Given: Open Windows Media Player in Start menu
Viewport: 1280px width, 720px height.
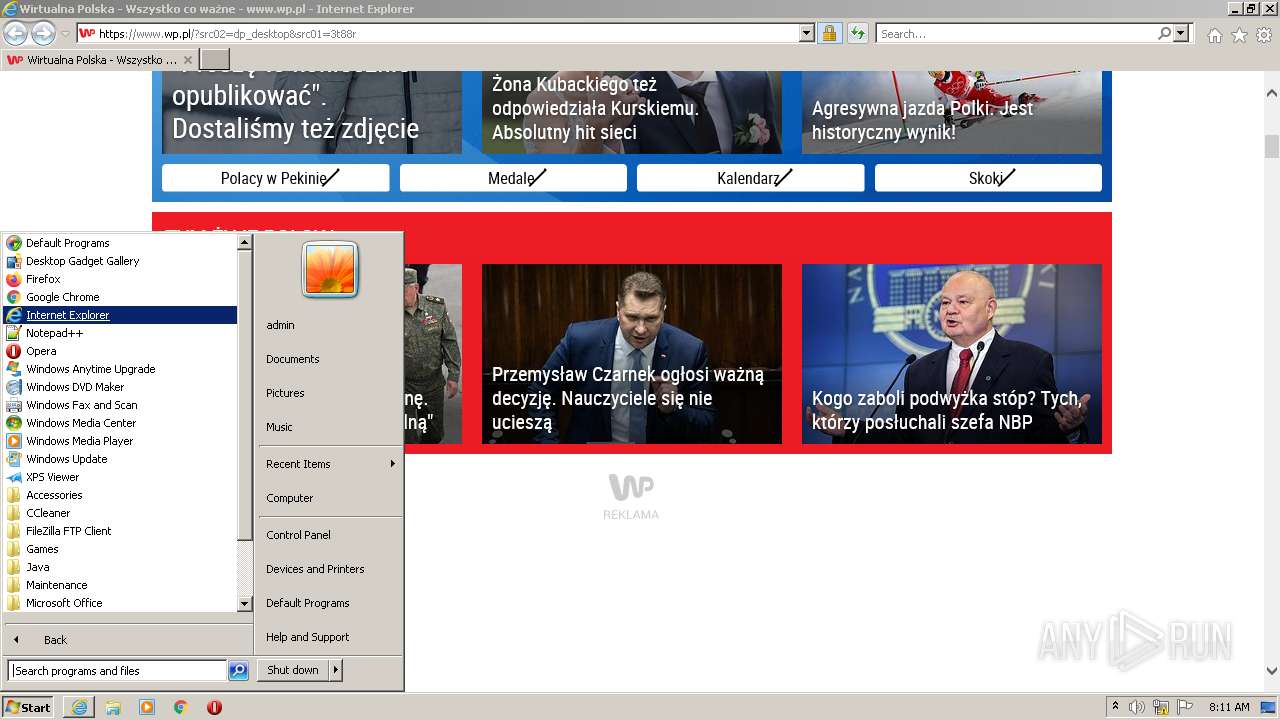Looking at the screenshot, I should click(79, 441).
